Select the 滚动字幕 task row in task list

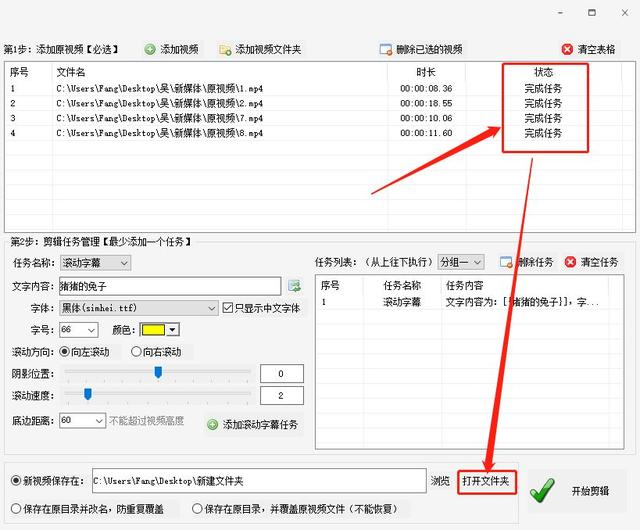click(x=400, y=301)
